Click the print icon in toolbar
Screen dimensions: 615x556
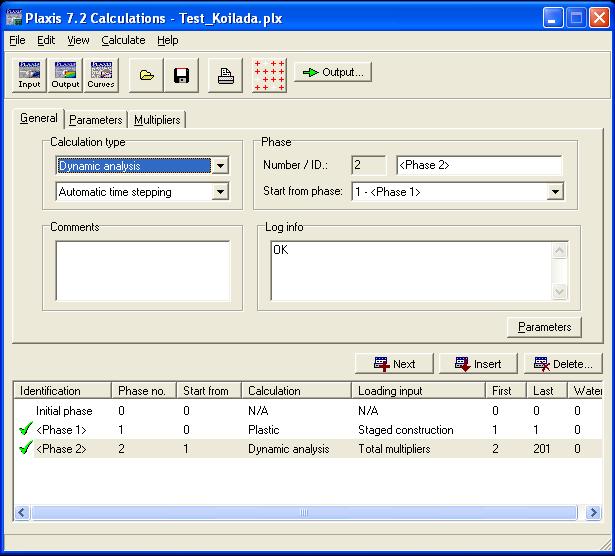226,75
